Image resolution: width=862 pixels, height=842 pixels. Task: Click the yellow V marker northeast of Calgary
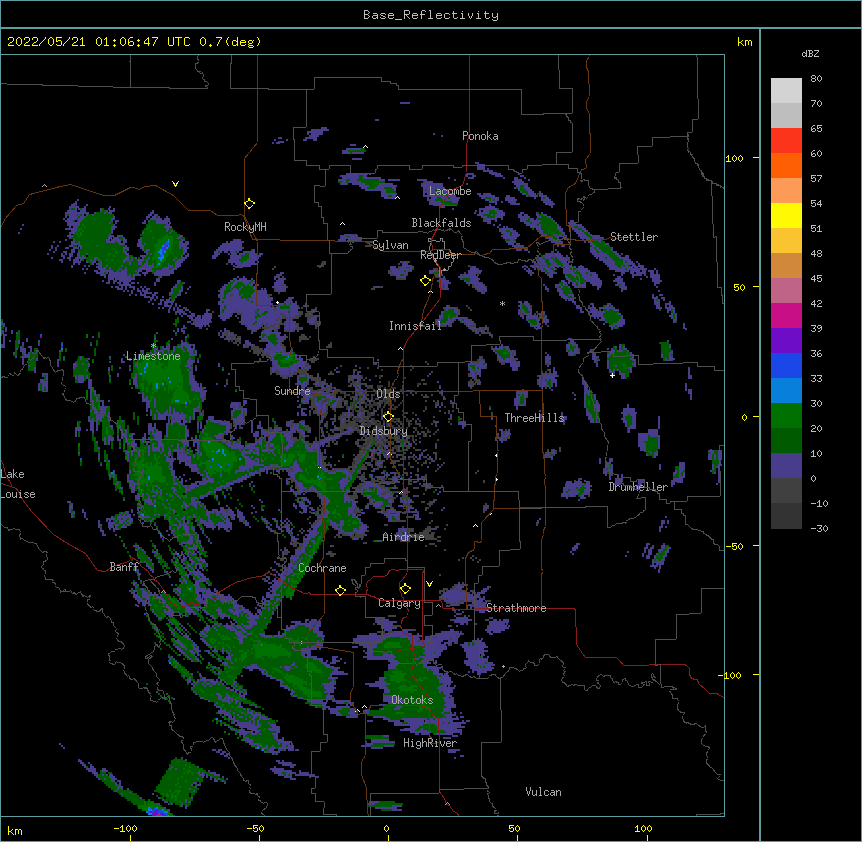click(429, 584)
